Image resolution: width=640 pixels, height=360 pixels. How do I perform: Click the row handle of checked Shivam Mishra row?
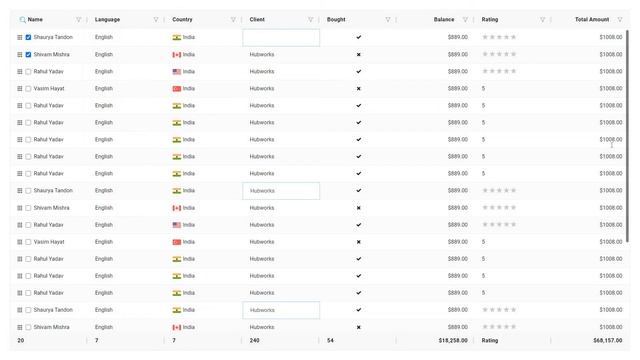pyautogui.click(x=20, y=54)
